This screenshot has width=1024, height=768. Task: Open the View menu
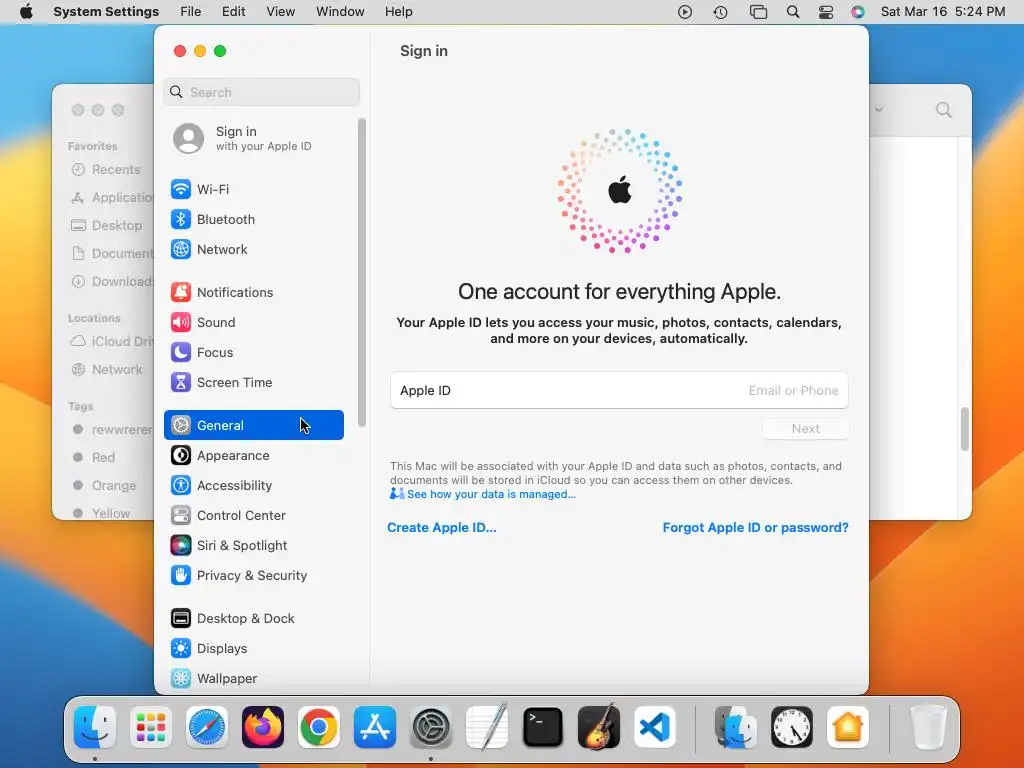(281, 11)
